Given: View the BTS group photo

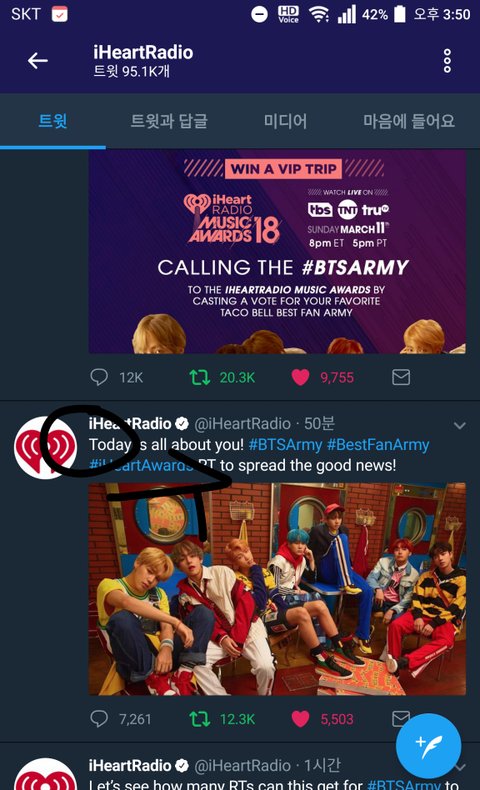Looking at the screenshot, I should tap(277, 589).
